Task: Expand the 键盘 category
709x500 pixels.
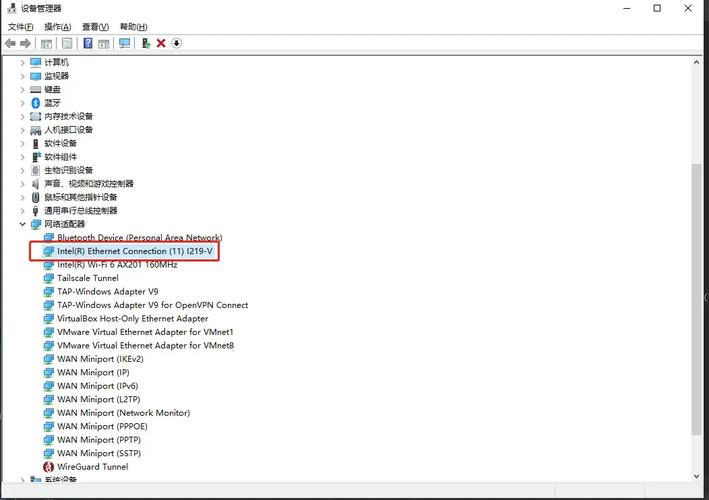Action: click(x=22, y=90)
